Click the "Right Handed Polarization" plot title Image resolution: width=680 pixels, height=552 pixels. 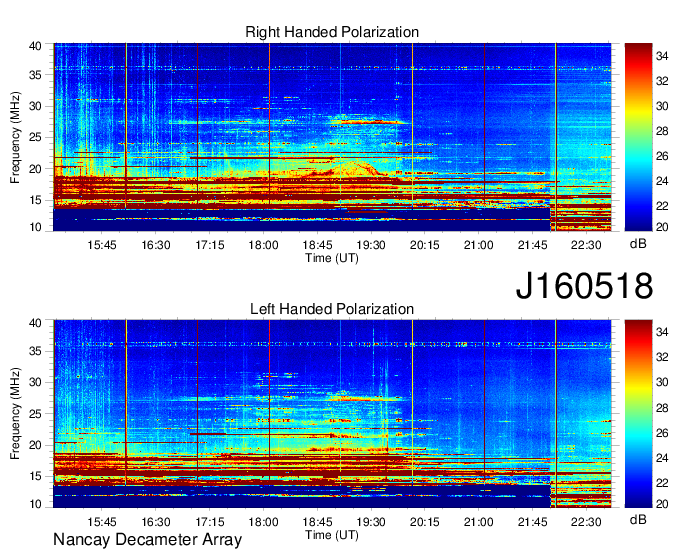pyautogui.click(x=332, y=32)
